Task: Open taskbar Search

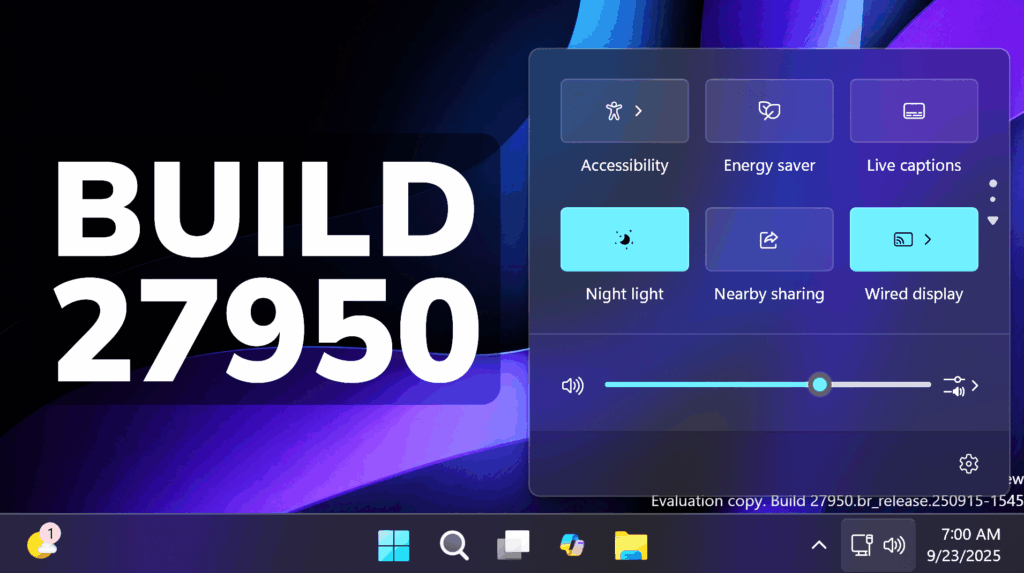Action: pyautogui.click(x=454, y=545)
